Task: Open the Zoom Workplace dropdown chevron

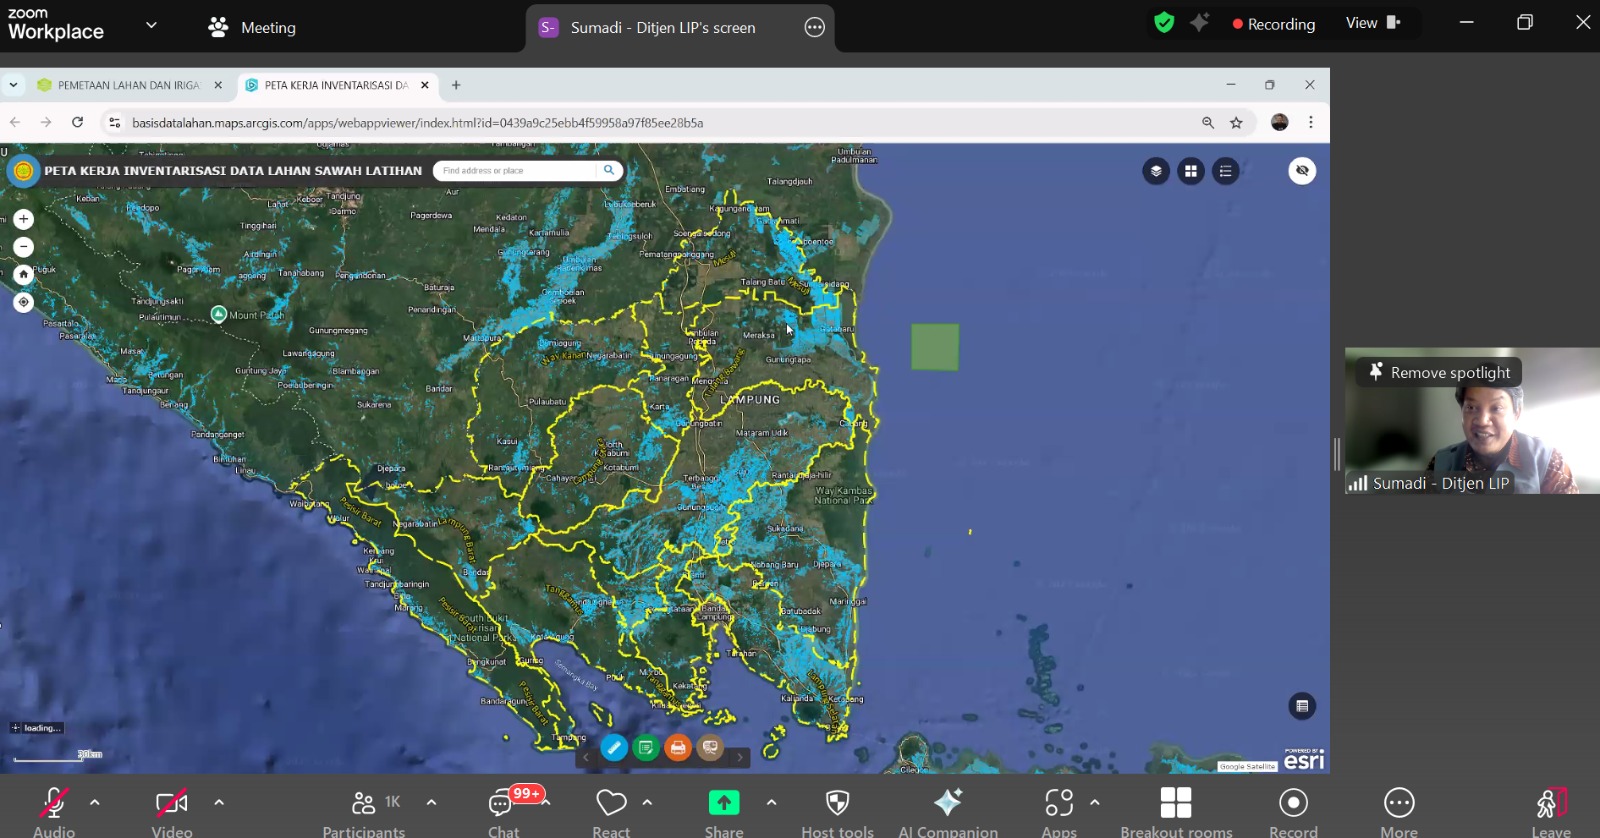Action: pyautogui.click(x=151, y=25)
